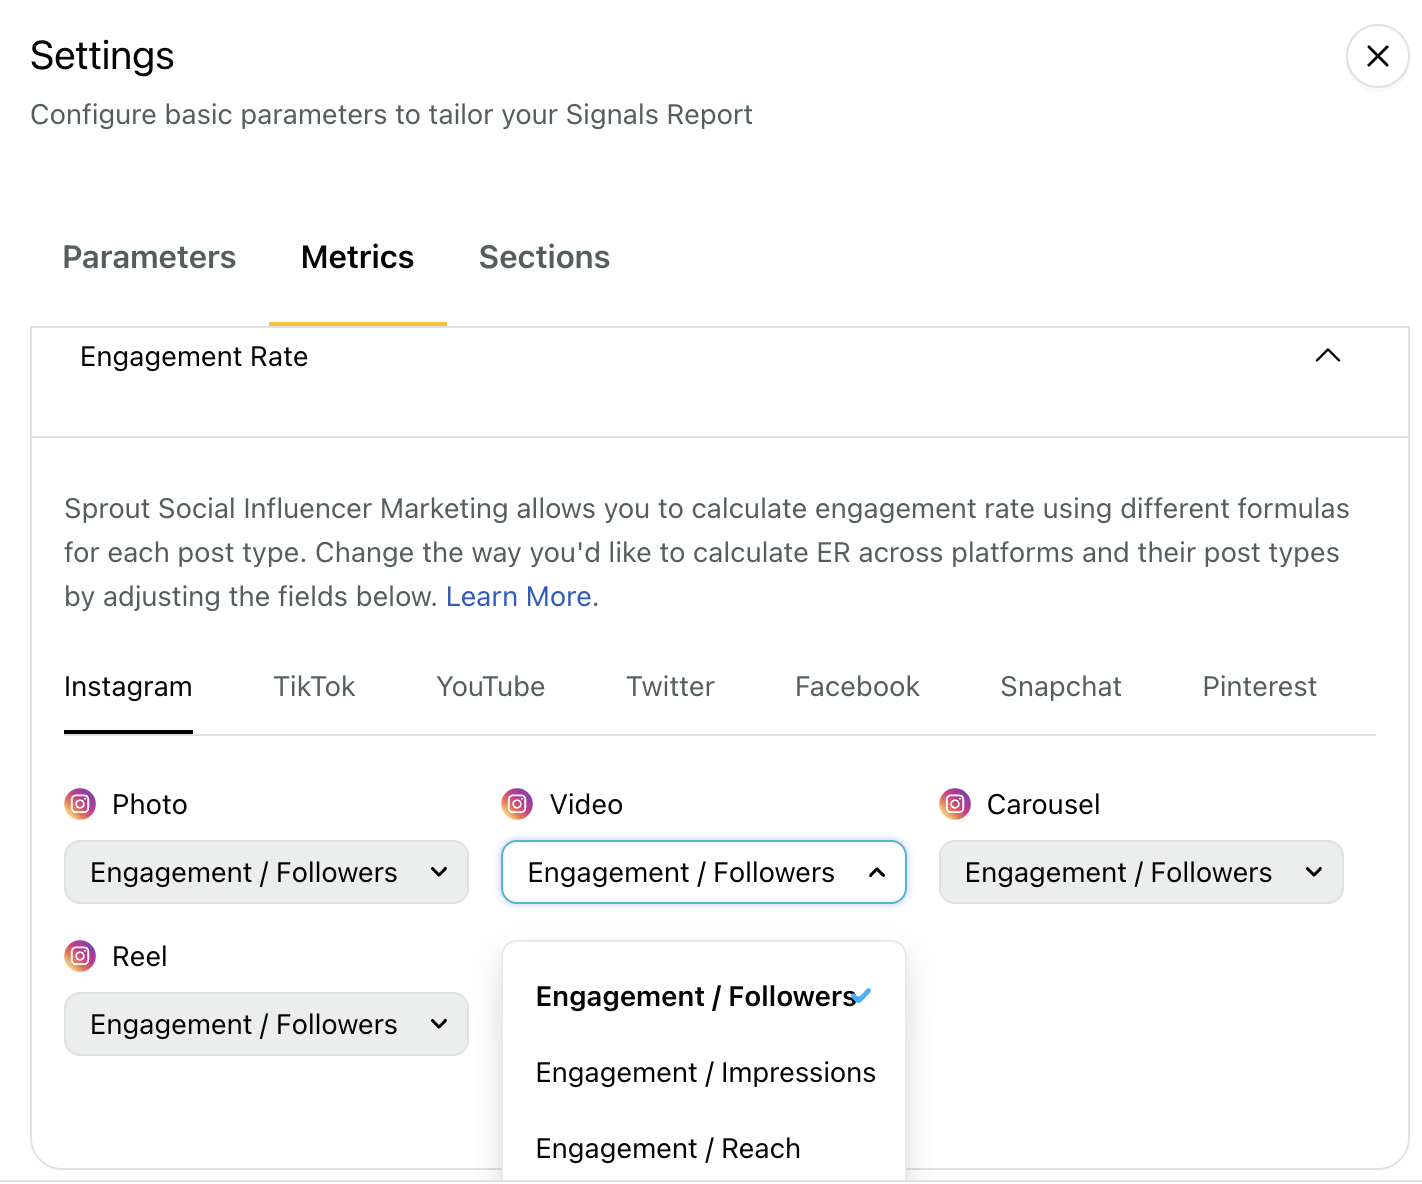
Task: Click the Engagement Rate section header
Action: (719, 381)
